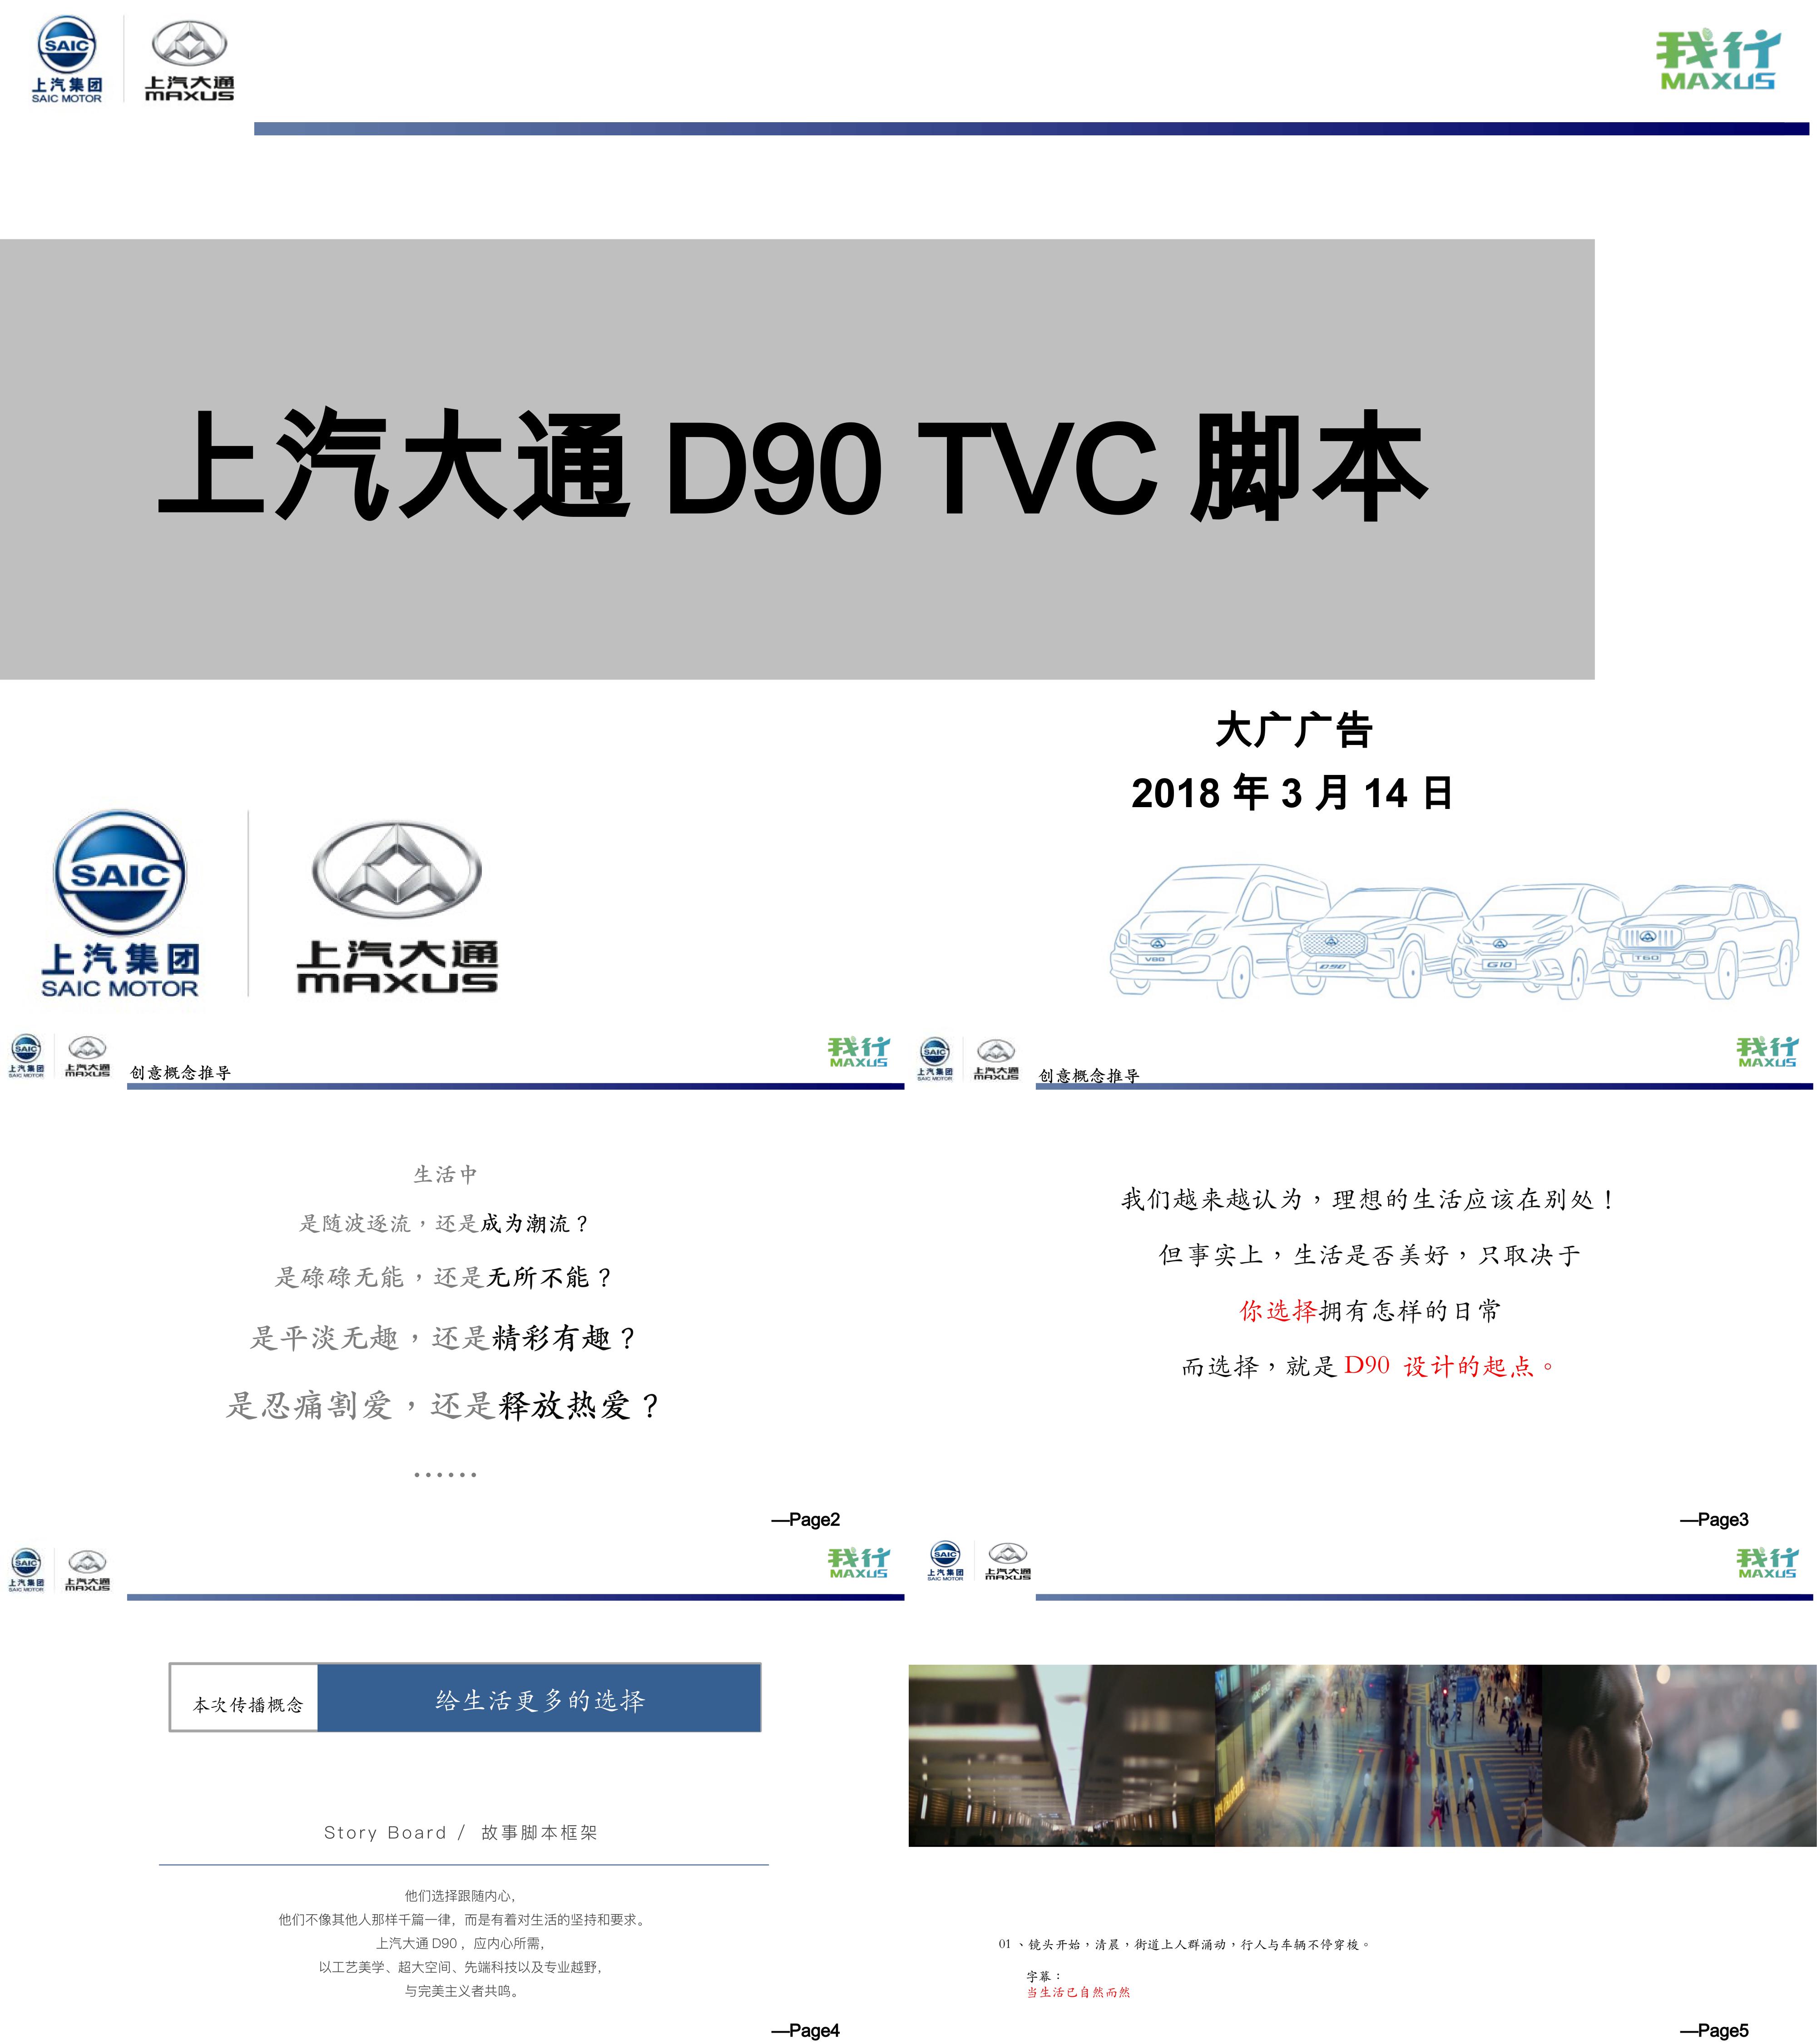This screenshot has height=2044, width=1817.
Task: Click the 我行 MAXUS logo on the Page2 slide
Action: point(859,1052)
